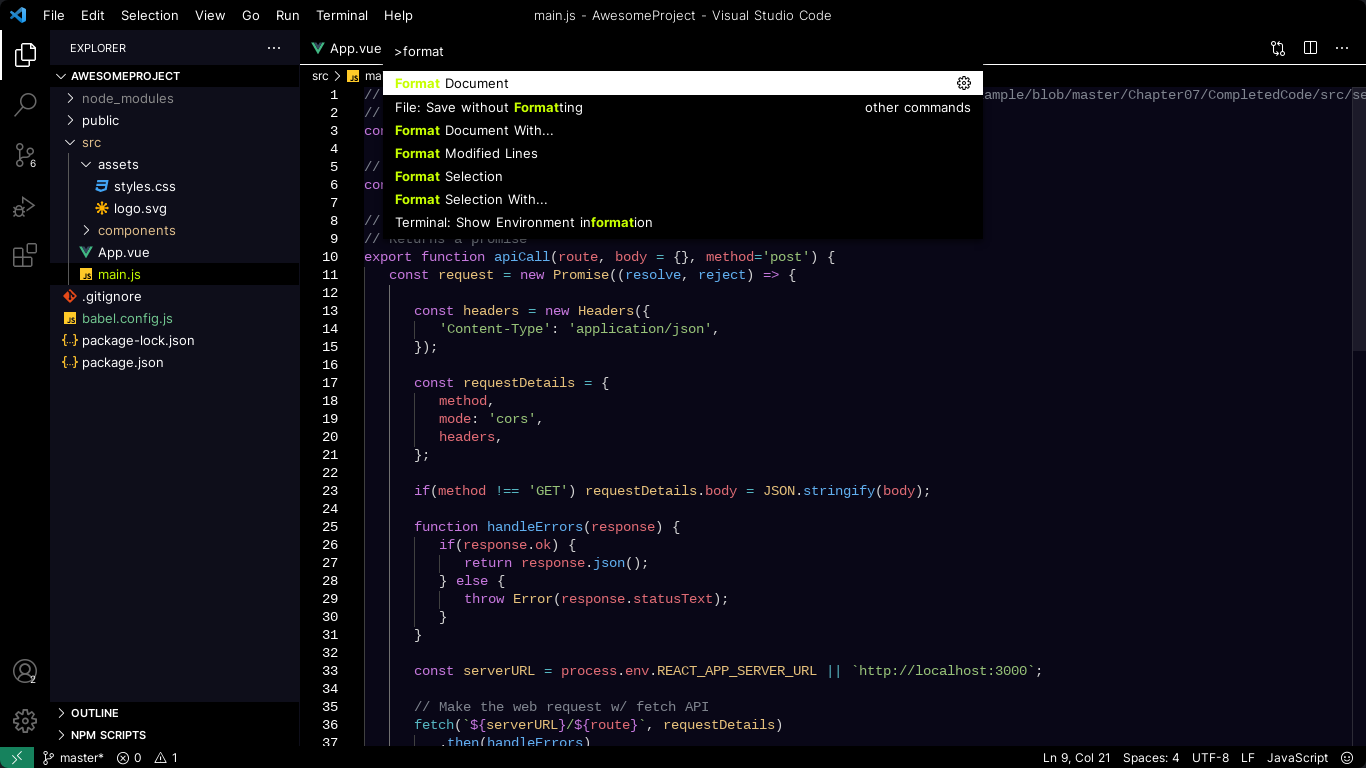Choose Format Selection With... command
Screen dimensions: 1366x768
(683, 199)
